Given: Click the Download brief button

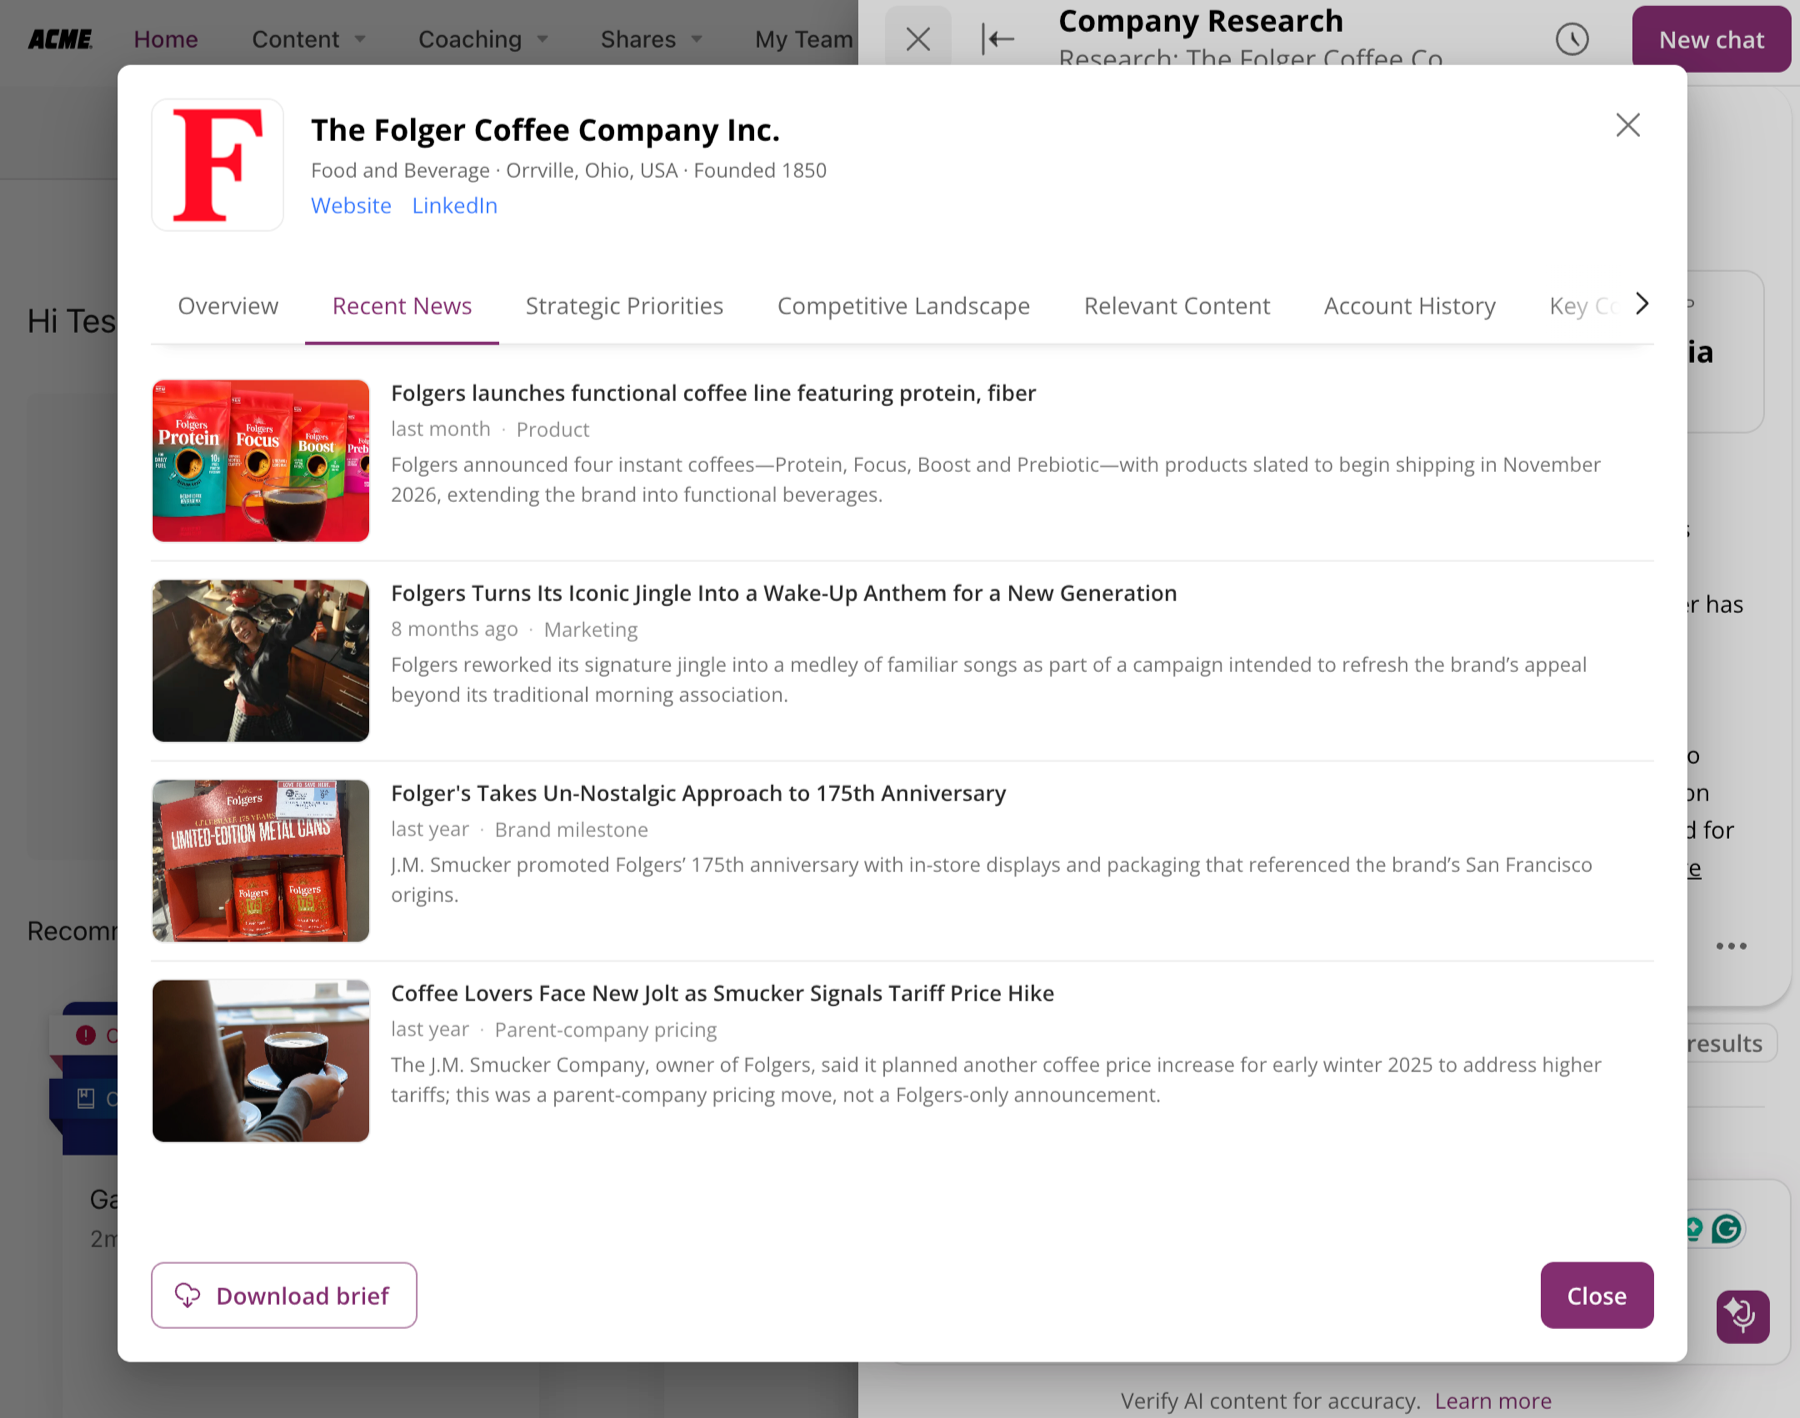Looking at the screenshot, I should [x=284, y=1295].
